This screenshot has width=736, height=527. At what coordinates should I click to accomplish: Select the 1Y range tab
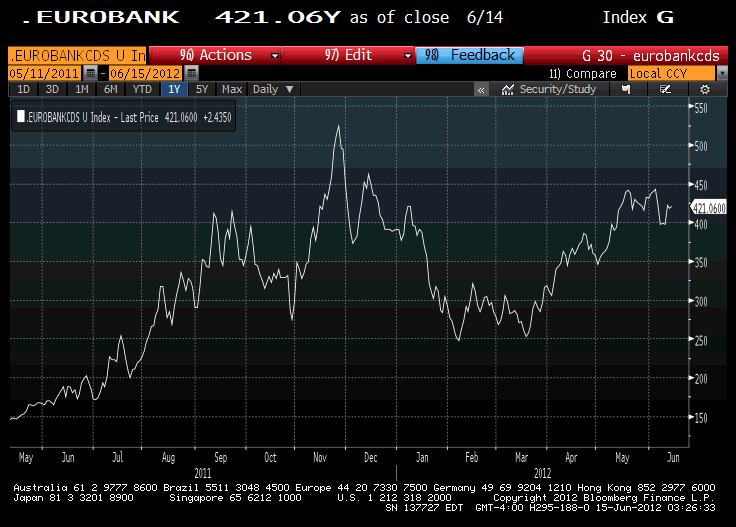174,89
